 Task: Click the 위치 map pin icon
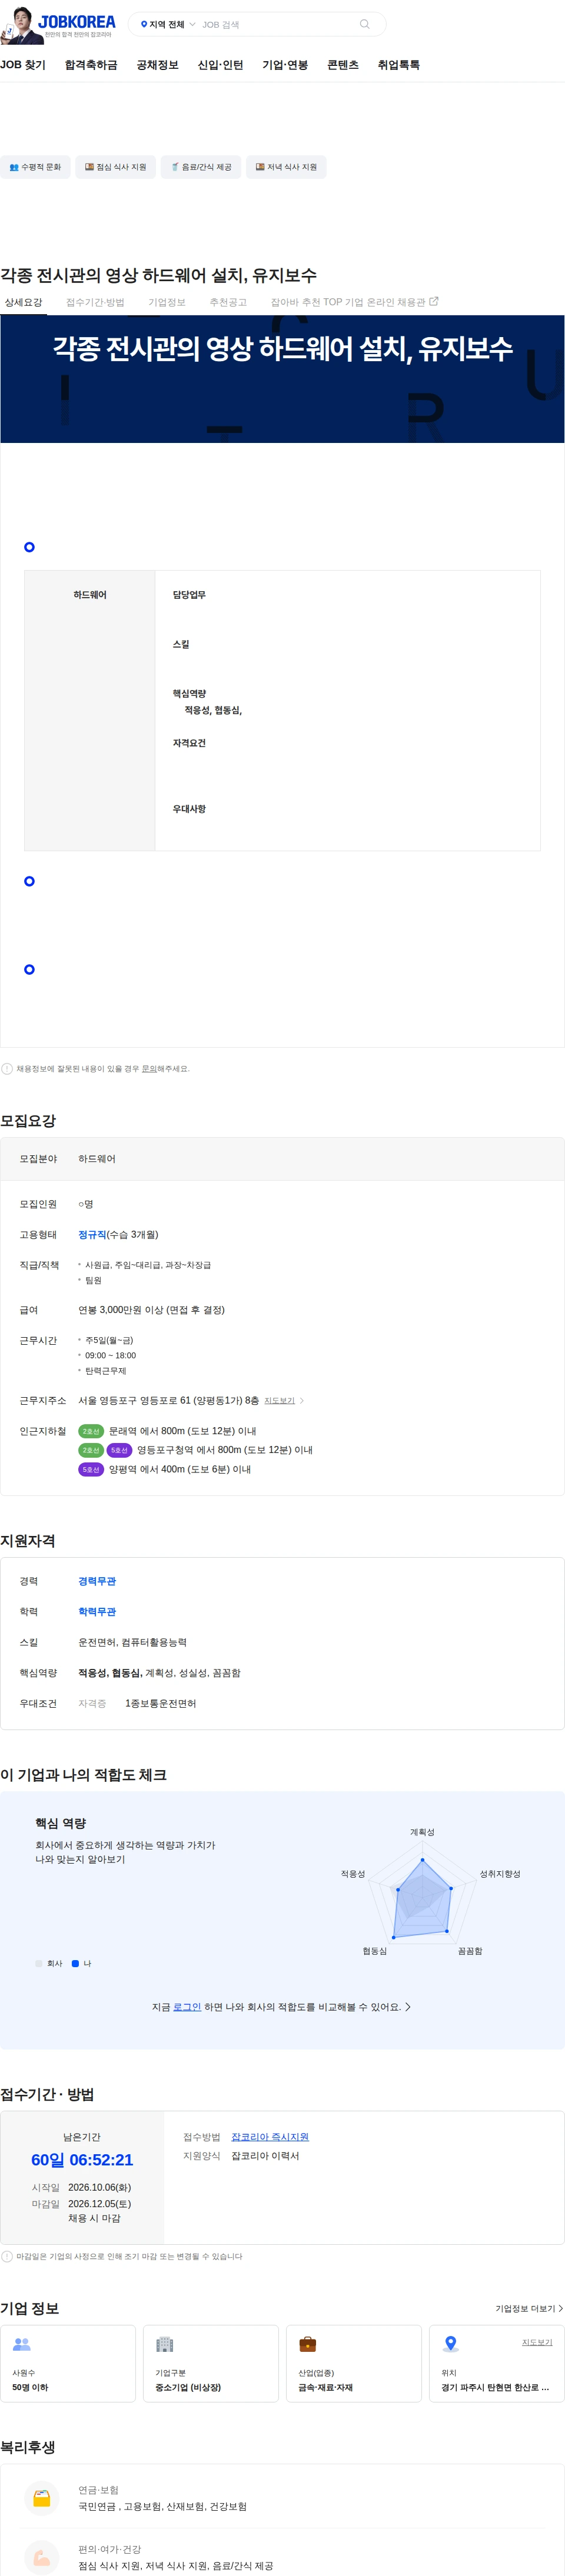pos(451,2344)
